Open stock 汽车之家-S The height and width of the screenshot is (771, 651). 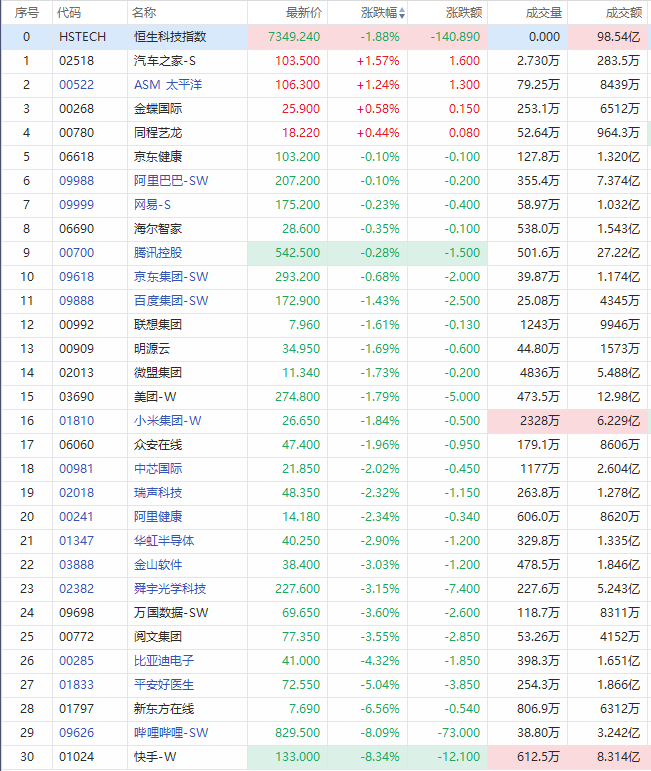(x=164, y=61)
